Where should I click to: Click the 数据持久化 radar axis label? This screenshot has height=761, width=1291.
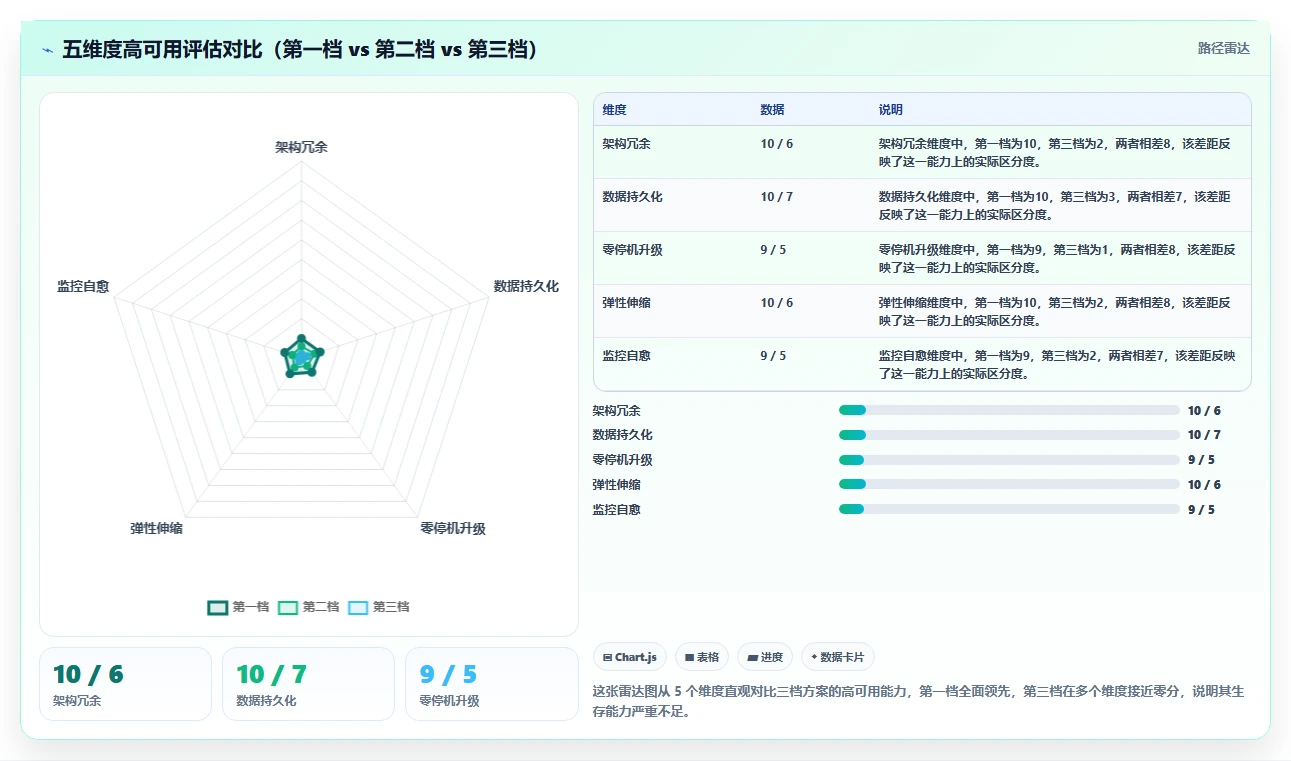coord(526,287)
